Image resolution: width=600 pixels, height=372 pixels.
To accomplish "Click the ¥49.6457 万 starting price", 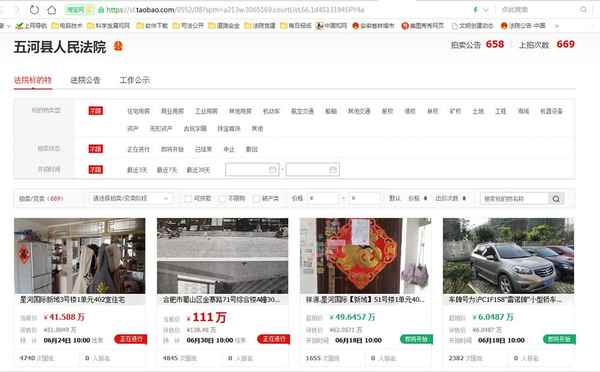I will 352,317.
